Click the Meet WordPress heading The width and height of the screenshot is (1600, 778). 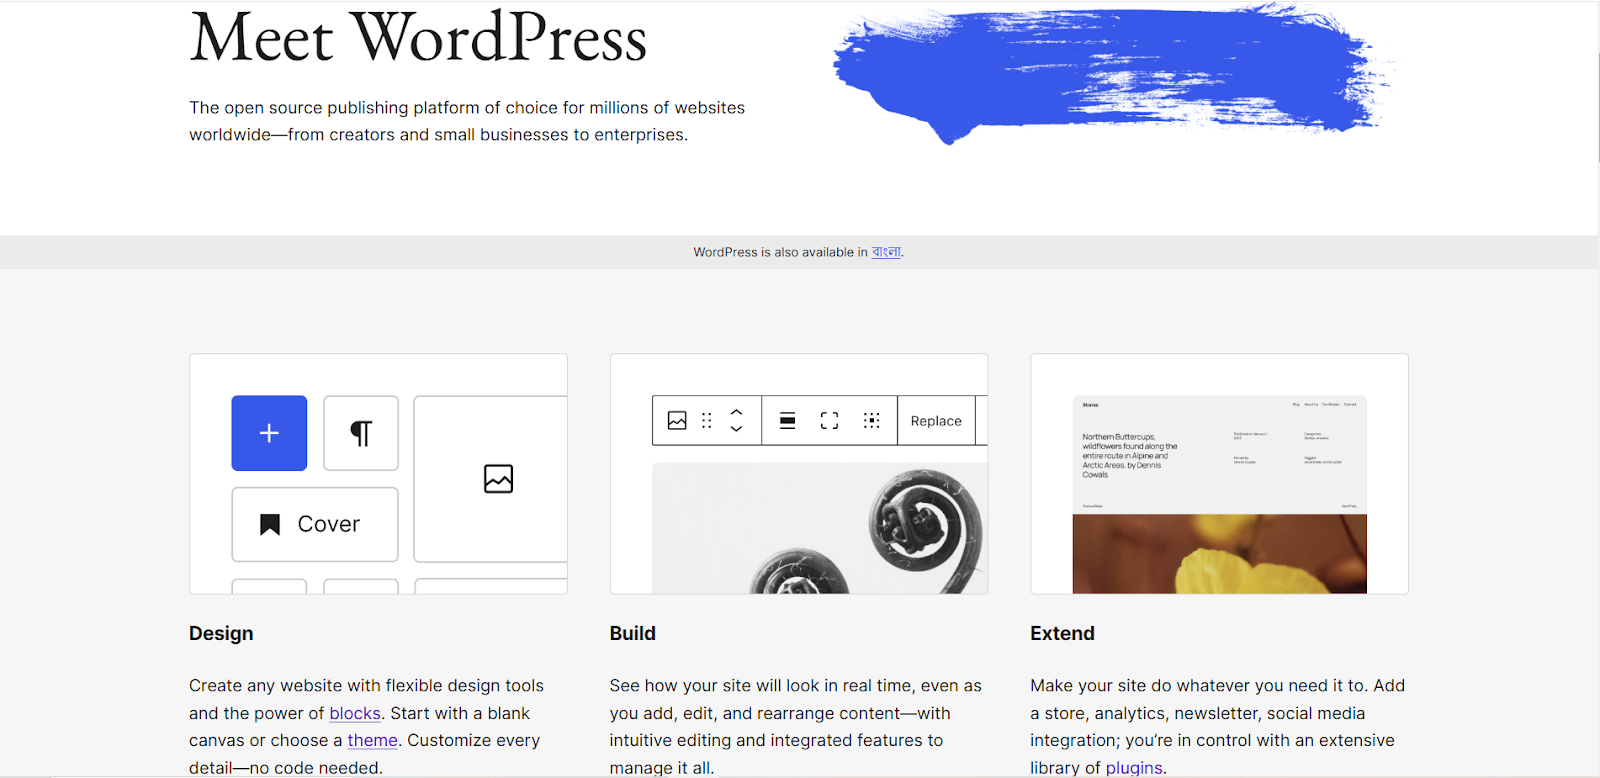tap(418, 38)
